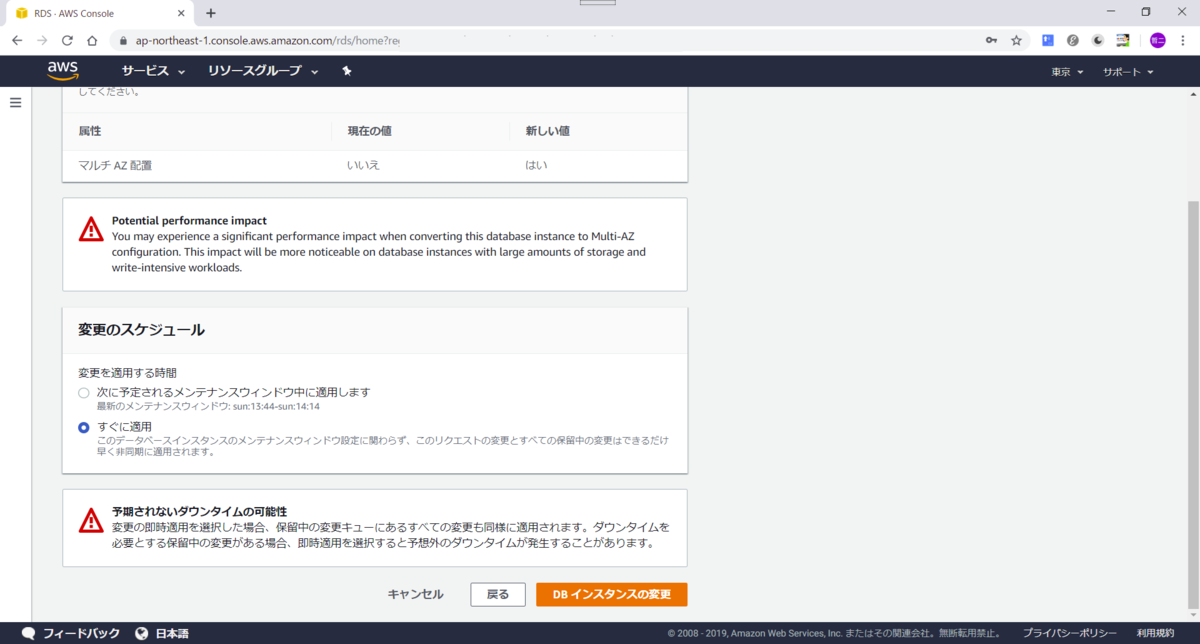Click the キャンセル cancel link
Screen dimensions: 1200x644
(x=415, y=594)
